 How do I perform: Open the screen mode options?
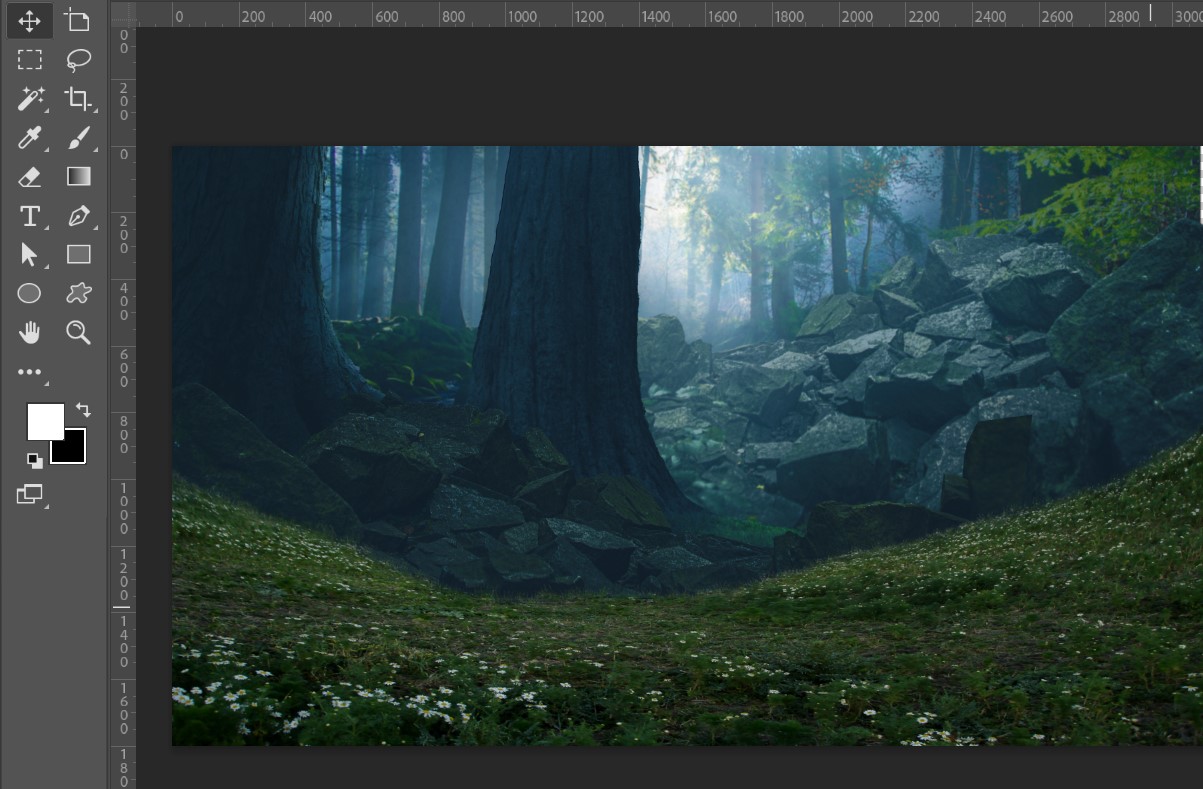29,494
